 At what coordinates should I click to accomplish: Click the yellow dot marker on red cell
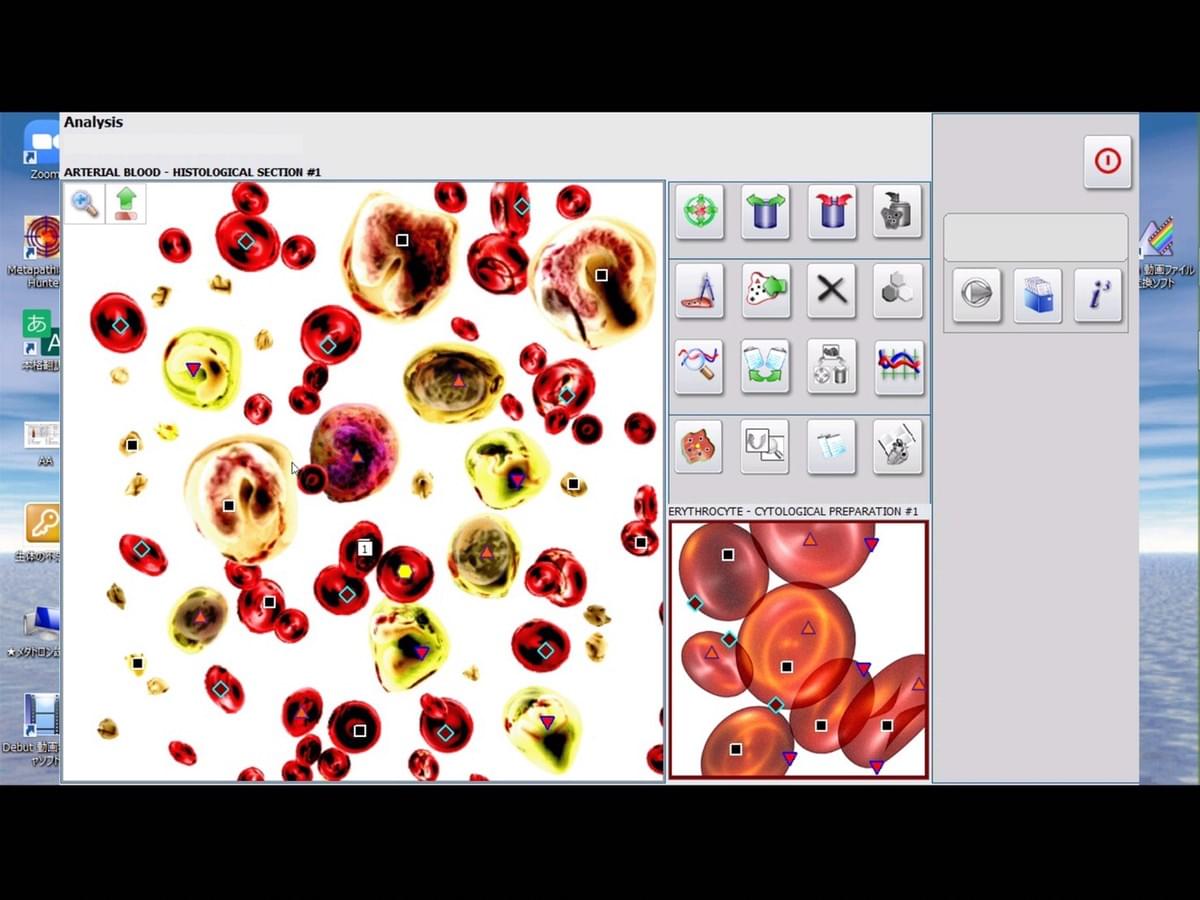click(x=405, y=572)
